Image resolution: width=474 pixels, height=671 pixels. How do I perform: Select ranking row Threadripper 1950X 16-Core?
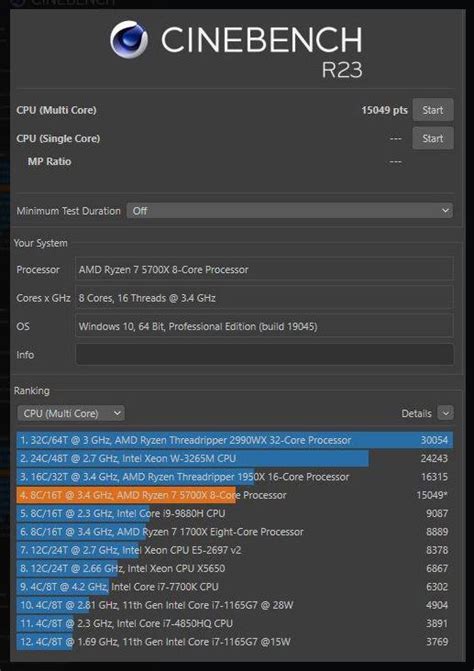coord(235,477)
